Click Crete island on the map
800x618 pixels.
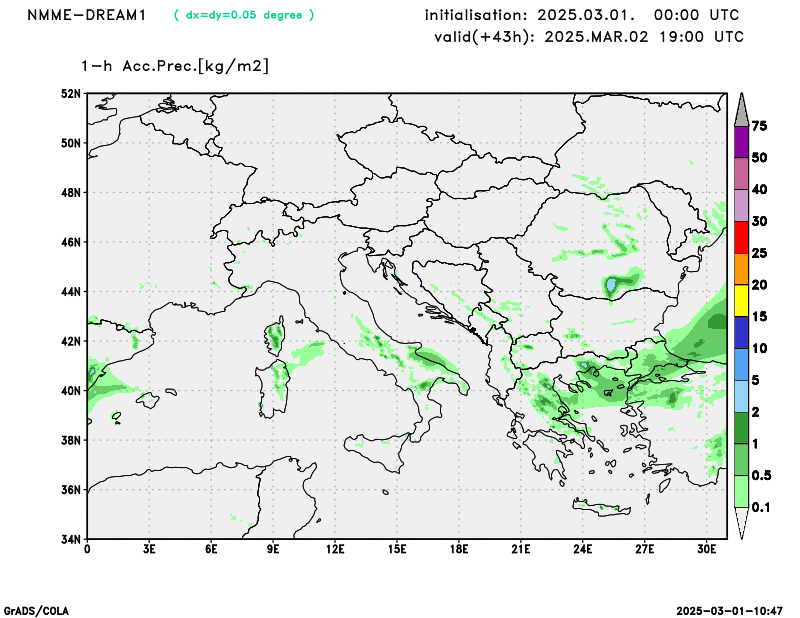click(602, 508)
